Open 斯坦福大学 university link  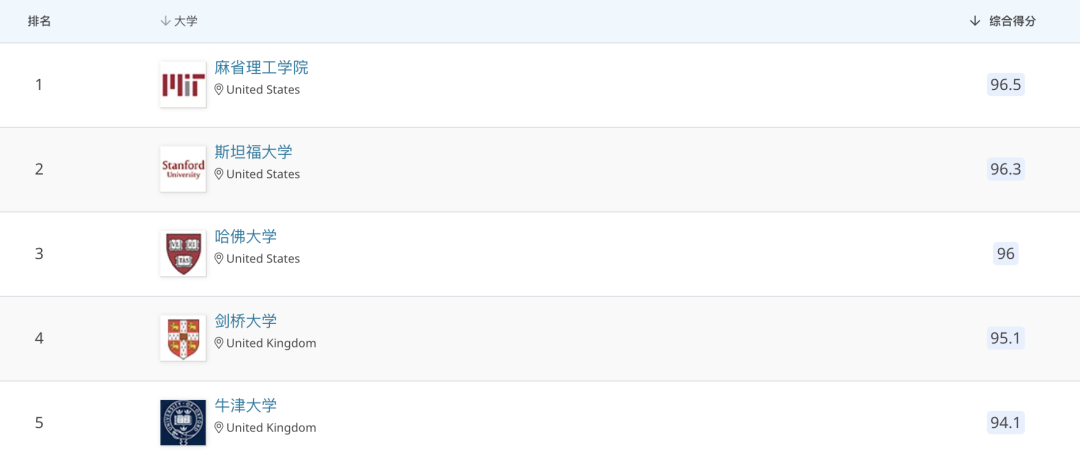(253, 152)
